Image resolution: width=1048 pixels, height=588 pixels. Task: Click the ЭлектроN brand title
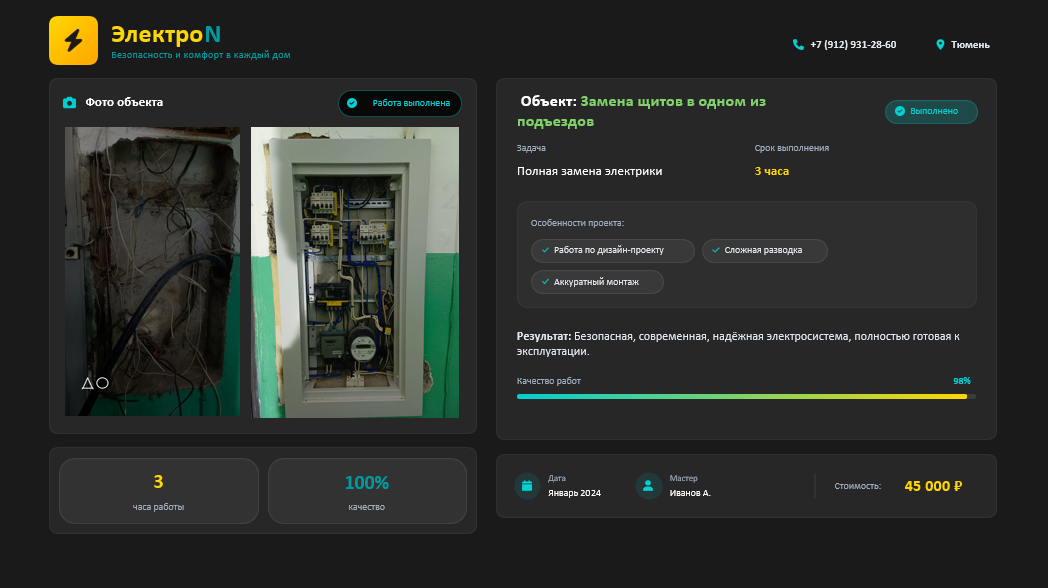tap(166, 34)
